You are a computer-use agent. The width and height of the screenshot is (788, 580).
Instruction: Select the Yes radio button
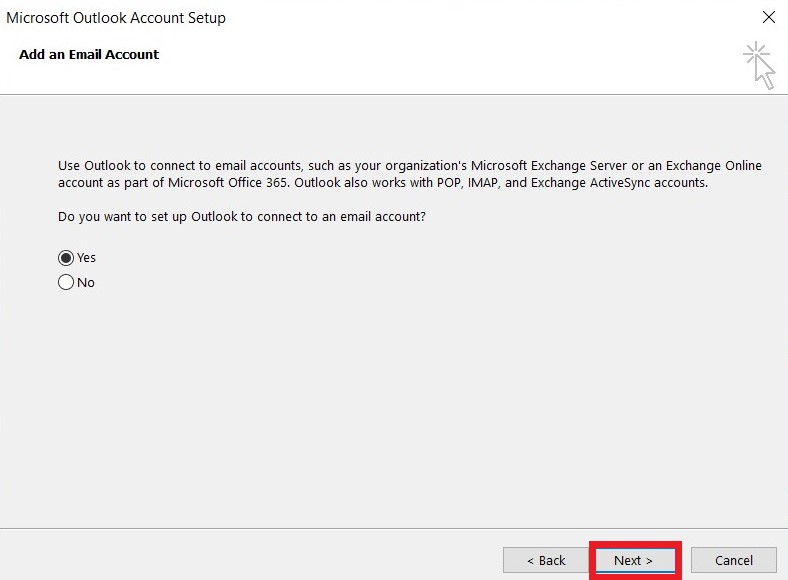[66, 258]
